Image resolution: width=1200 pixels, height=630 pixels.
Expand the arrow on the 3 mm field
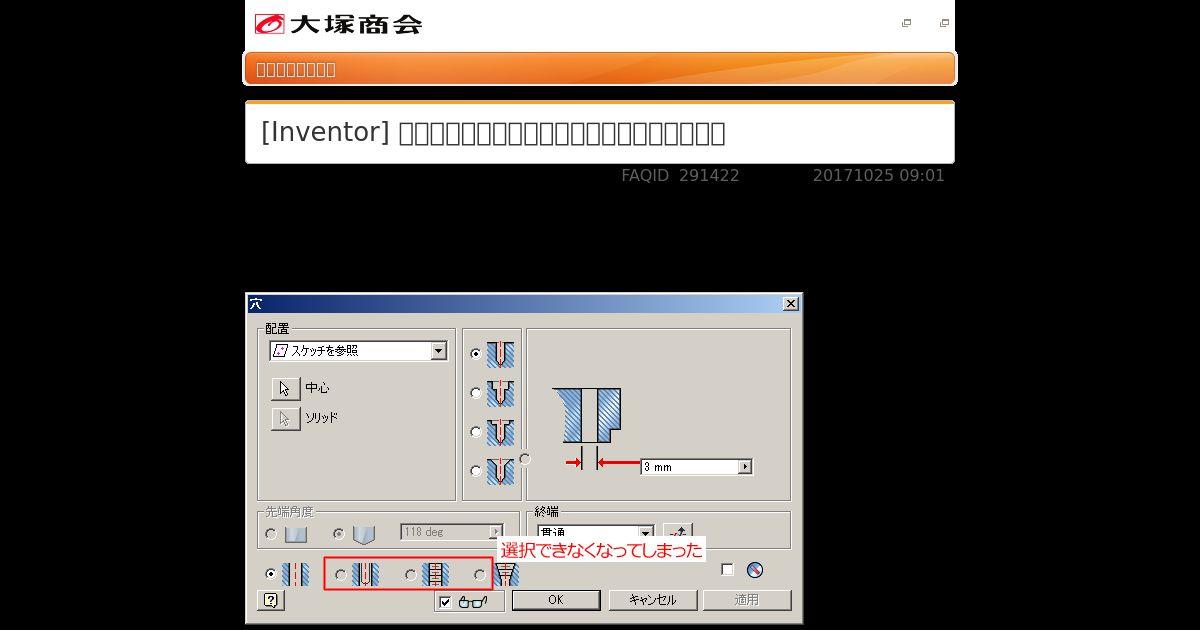pos(745,467)
